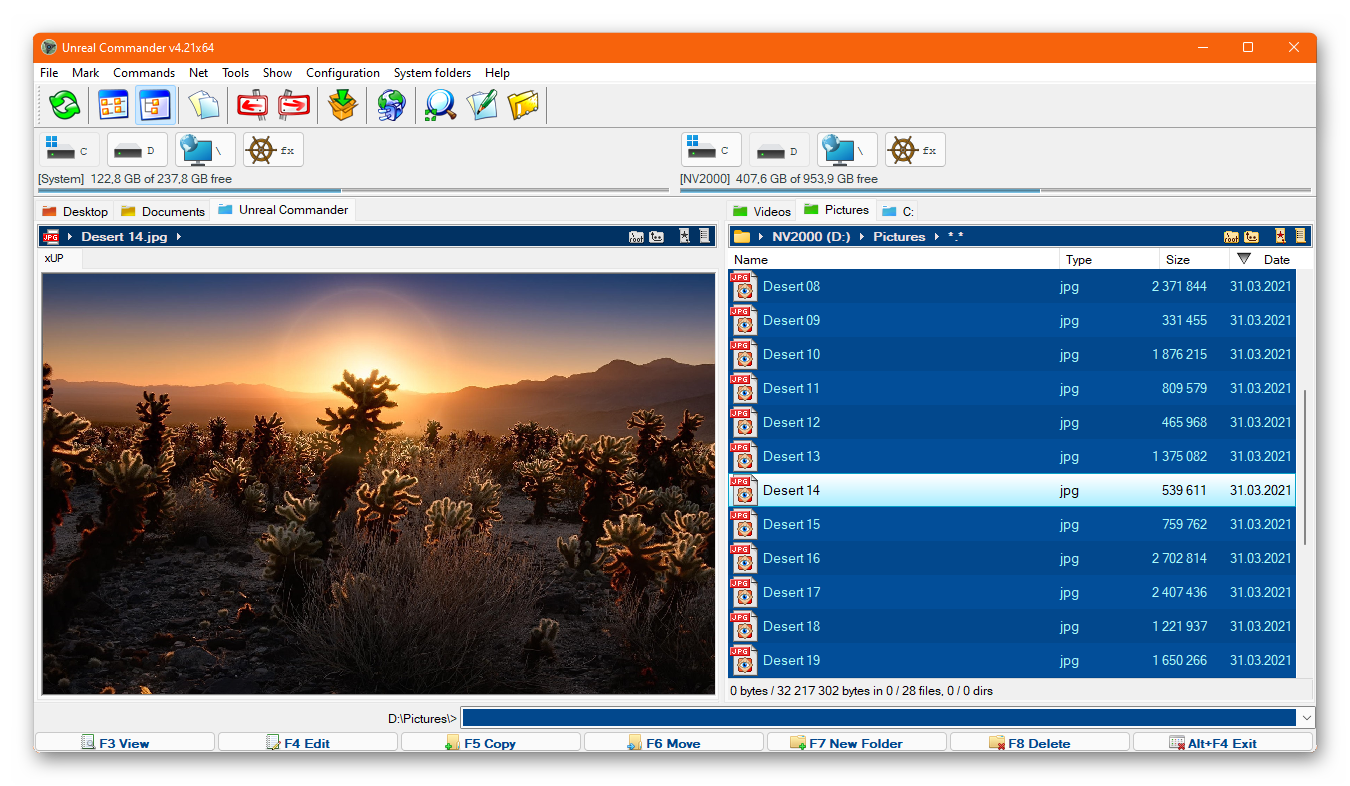This screenshot has height=786, width=1350.
Task: Select drive D in the left panel
Action: [x=137, y=150]
